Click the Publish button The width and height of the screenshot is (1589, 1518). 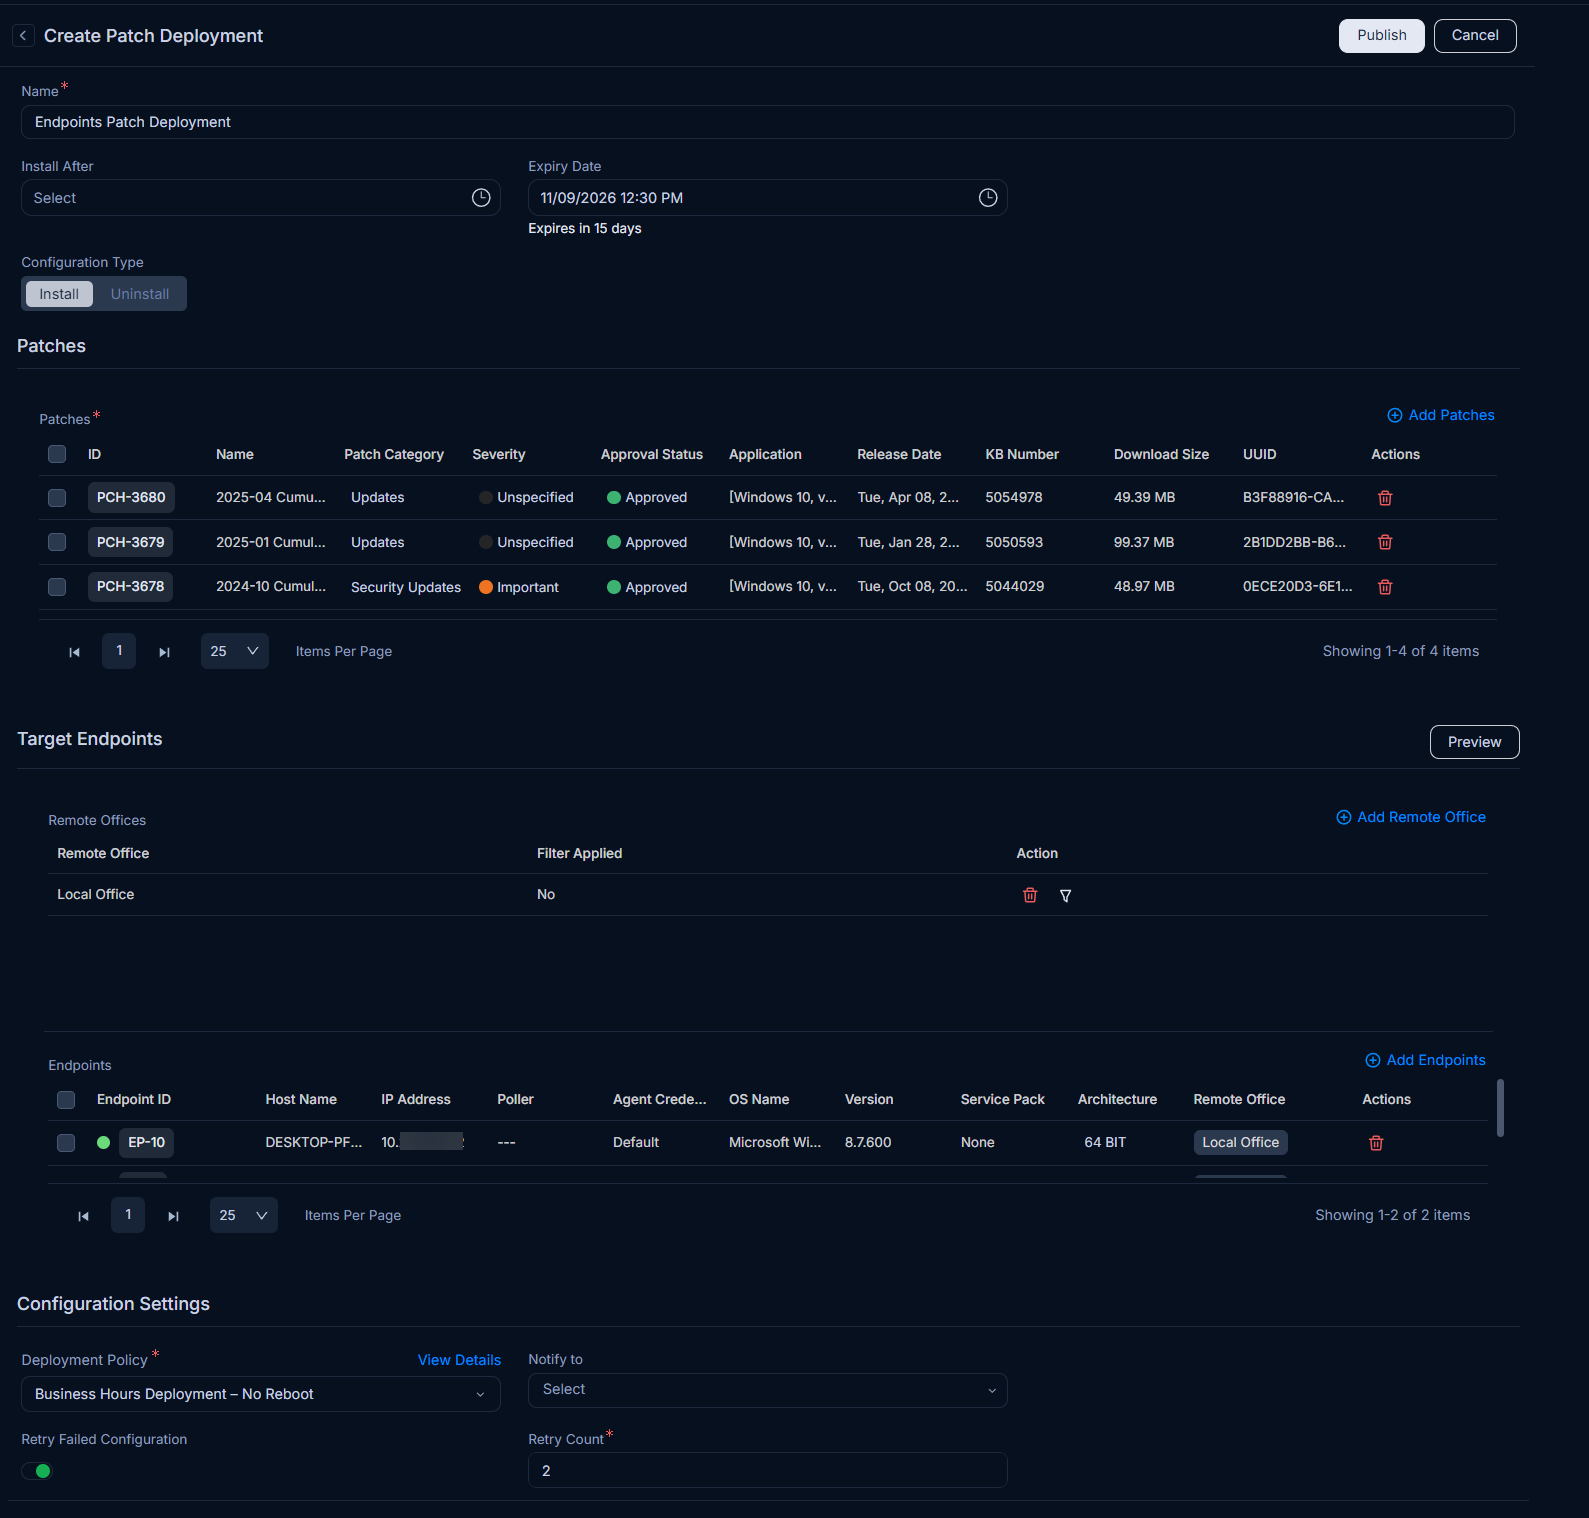tap(1382, 35)
